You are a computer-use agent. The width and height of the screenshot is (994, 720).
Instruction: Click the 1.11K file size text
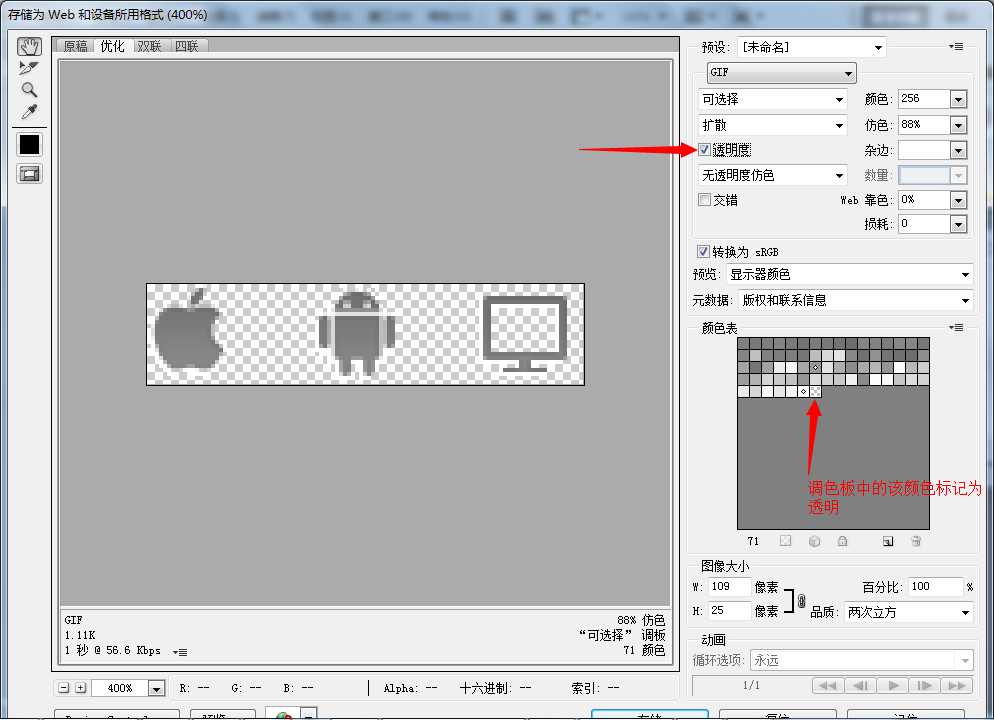tap(80, 635)
